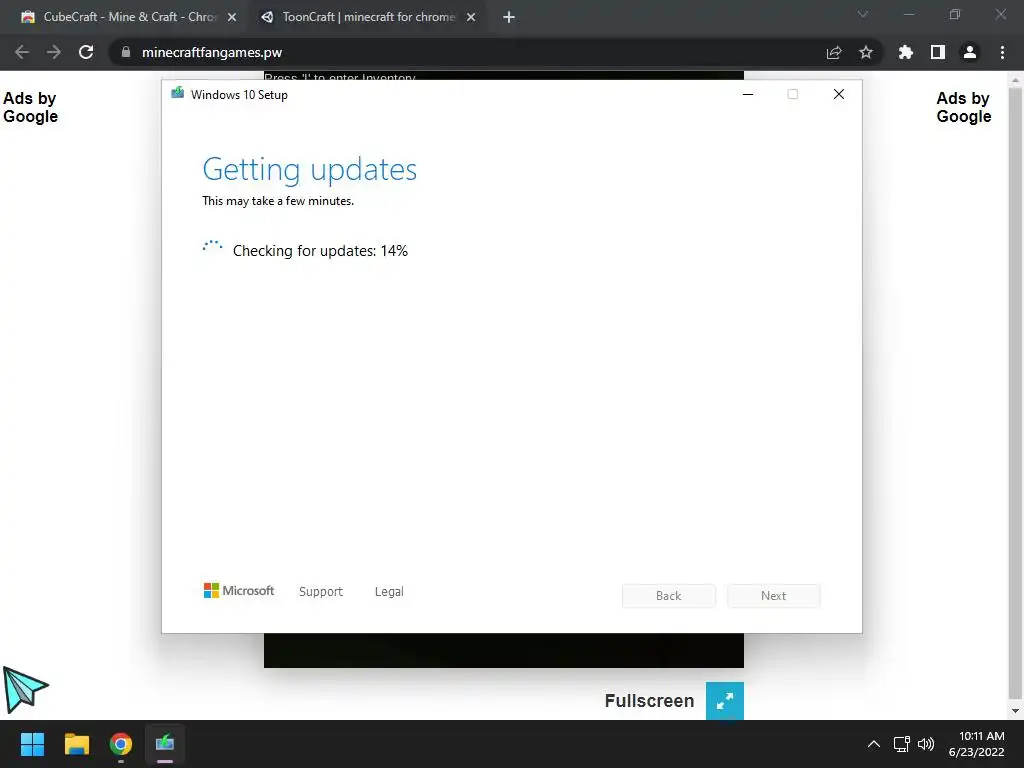1024x768 pixels.
Task: Click the Chrome taskbar icon
Action: tap(121, 744)
